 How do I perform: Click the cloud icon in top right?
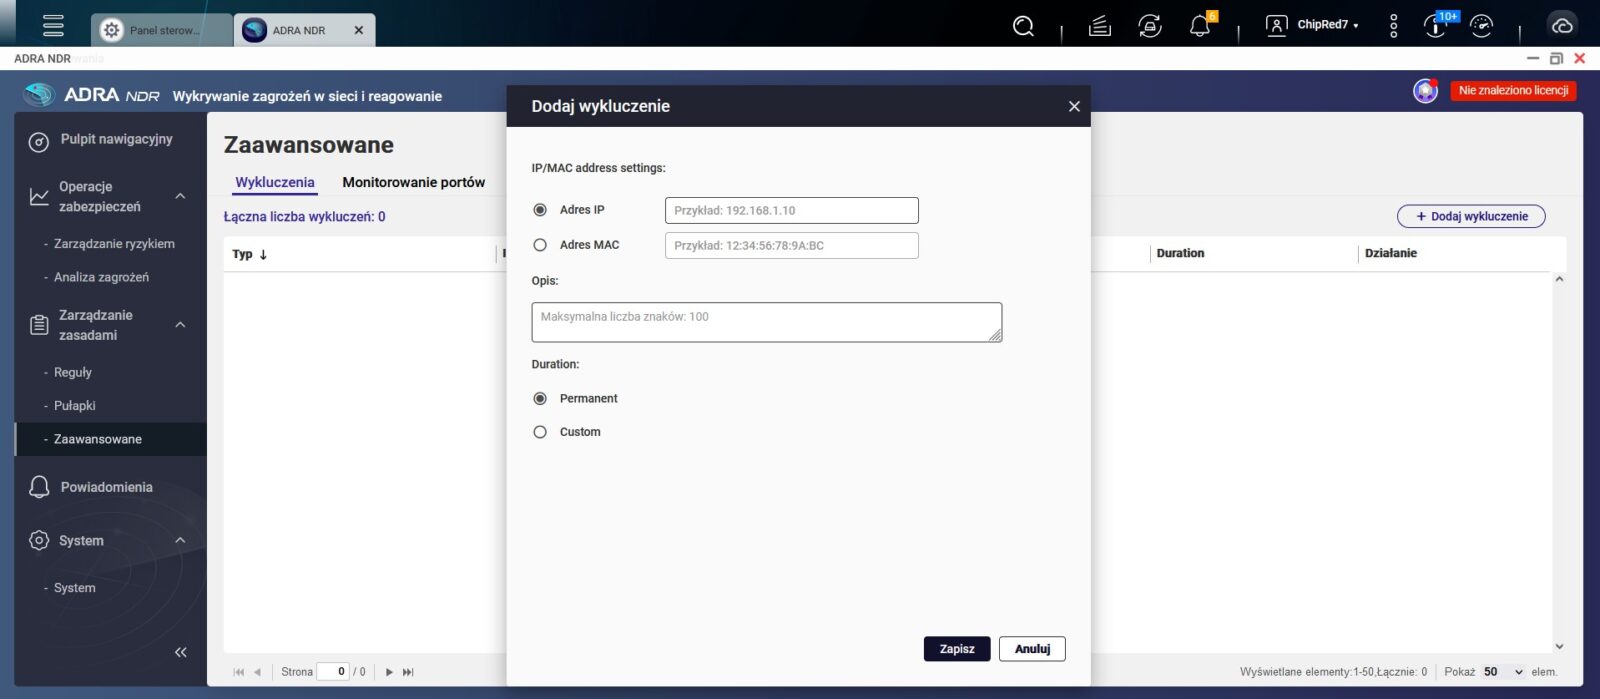point(1561,26)
